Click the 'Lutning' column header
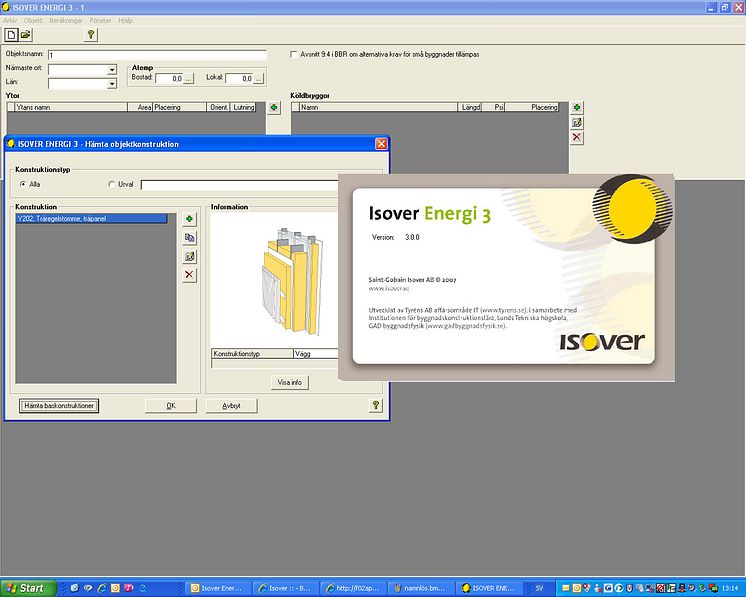 [x=243, y=108]
